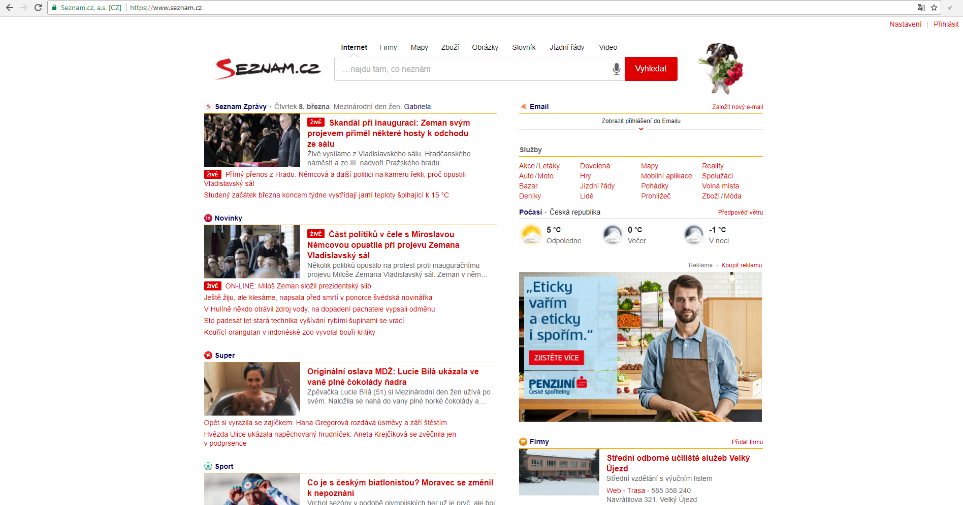
Task: Bookmark page with star icon
Action: click(934, 7)
